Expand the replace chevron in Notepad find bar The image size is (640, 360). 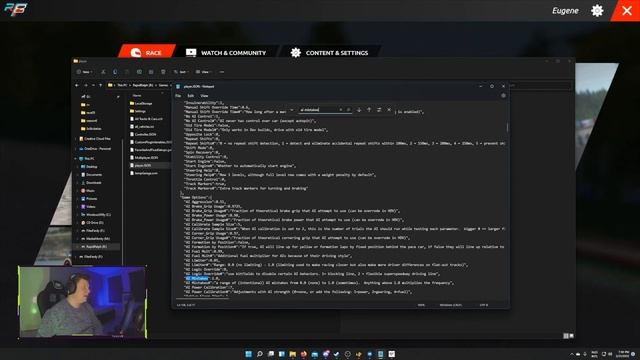291,110
